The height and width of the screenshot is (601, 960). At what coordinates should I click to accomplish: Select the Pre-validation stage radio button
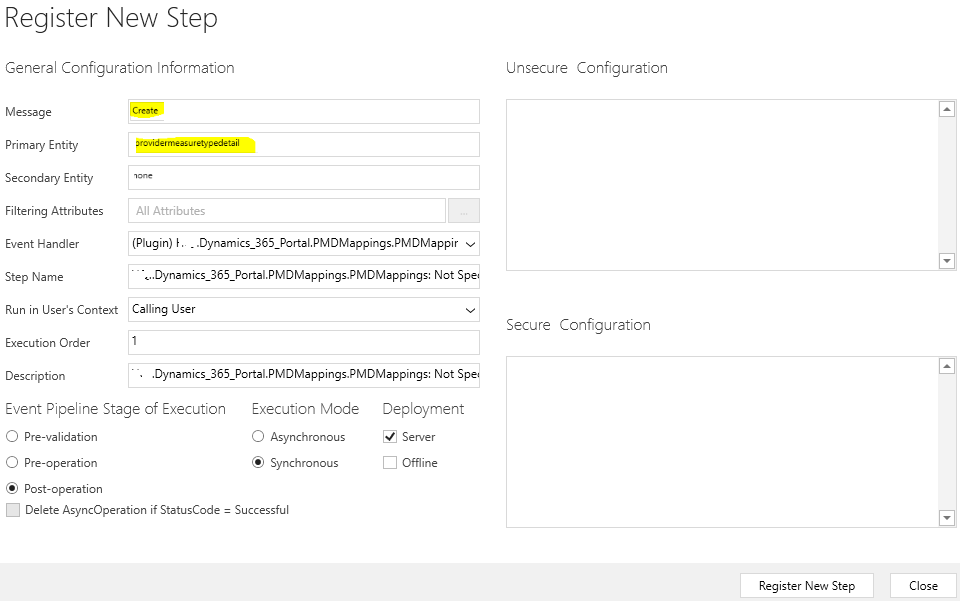[12, 437]
